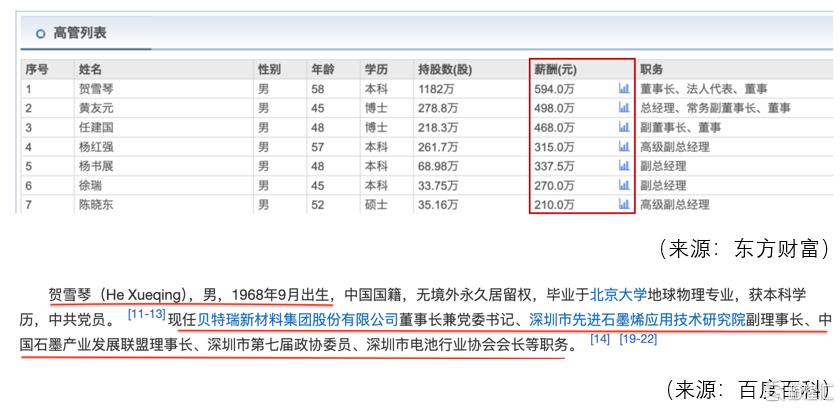Click the age 57 in 杨红强's row
Viewport: 840px width, 408px height.
(318, 147)
